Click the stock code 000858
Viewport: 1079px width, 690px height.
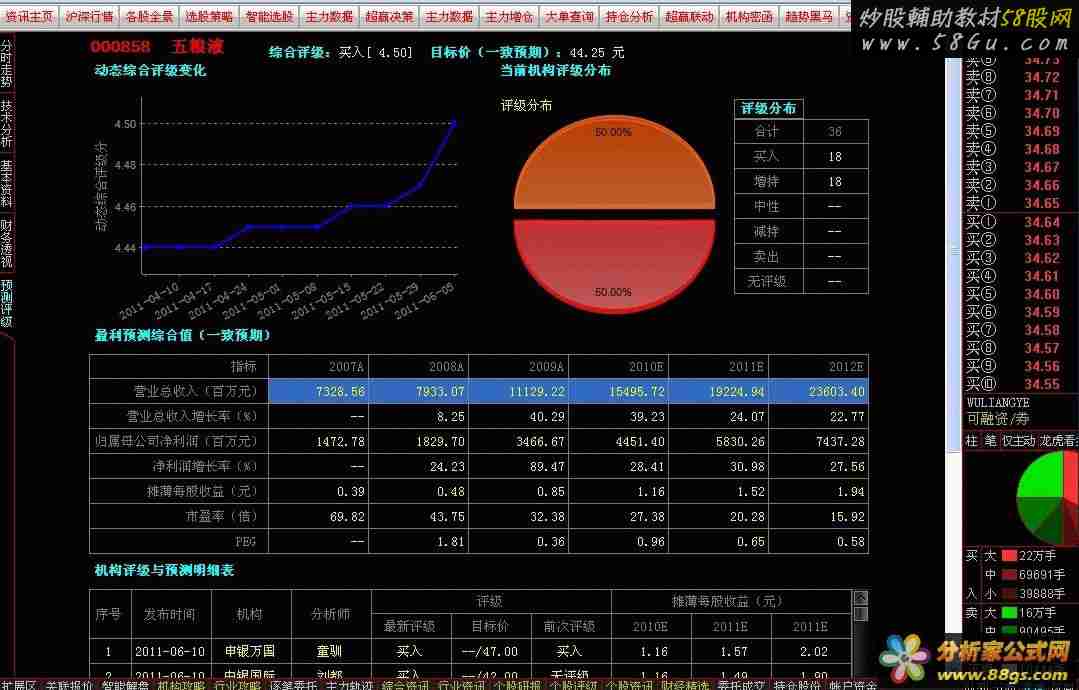coord(120,47)
